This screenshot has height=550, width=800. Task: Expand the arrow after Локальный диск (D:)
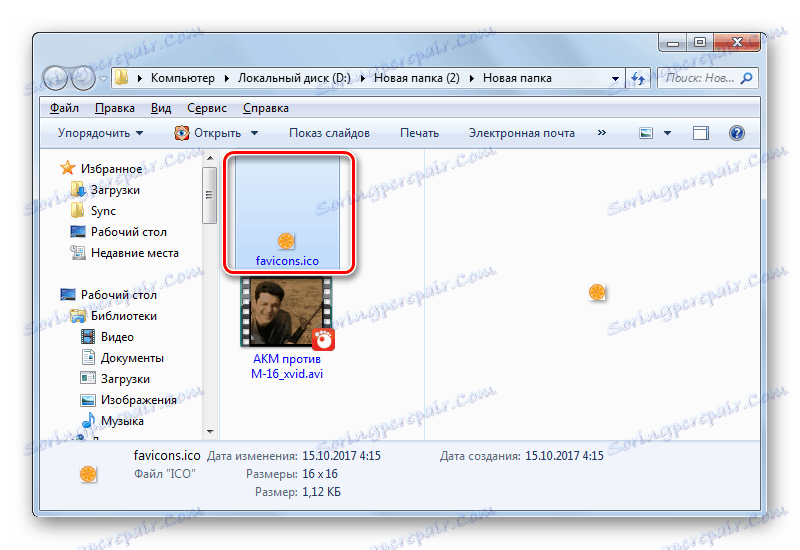pyautogui.click(x=363, y=79)
